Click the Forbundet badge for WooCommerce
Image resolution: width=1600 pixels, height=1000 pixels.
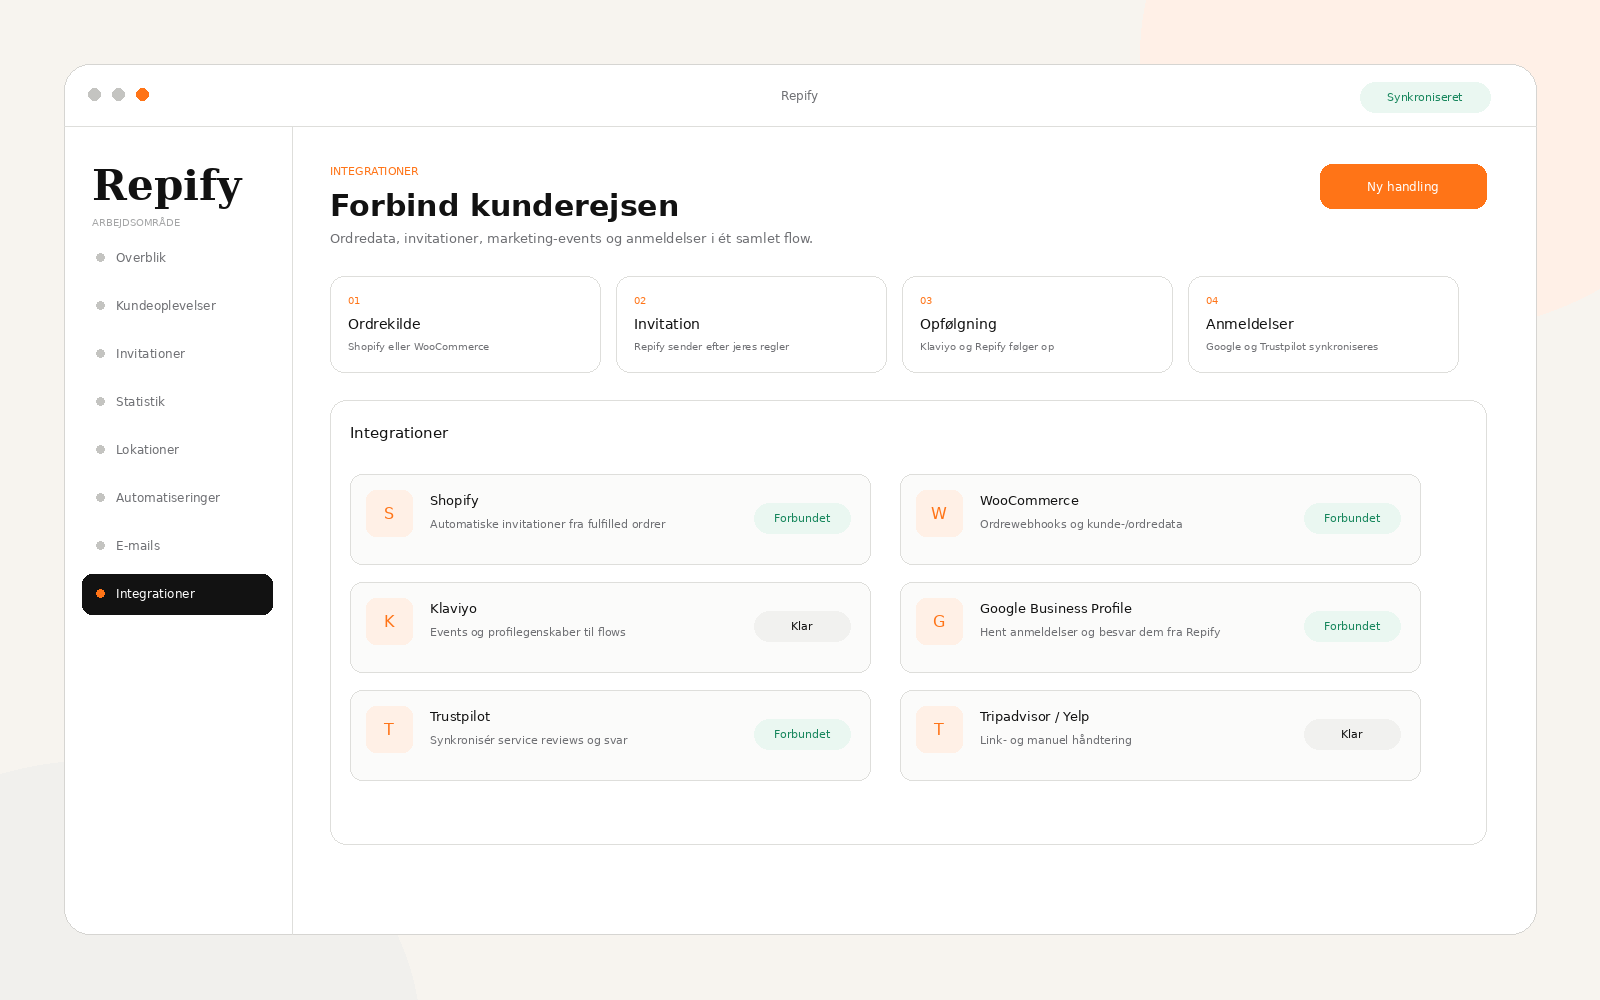click(1352, 518)
